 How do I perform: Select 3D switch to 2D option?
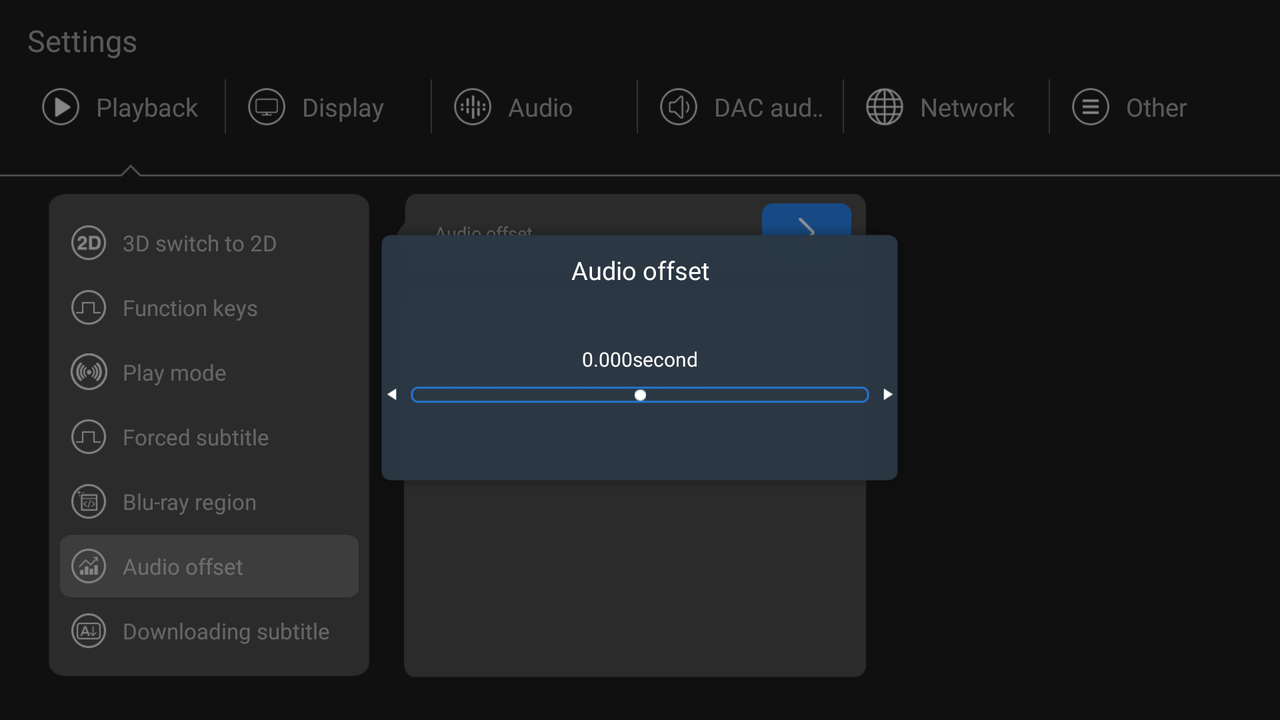click(x=209, y=243)
